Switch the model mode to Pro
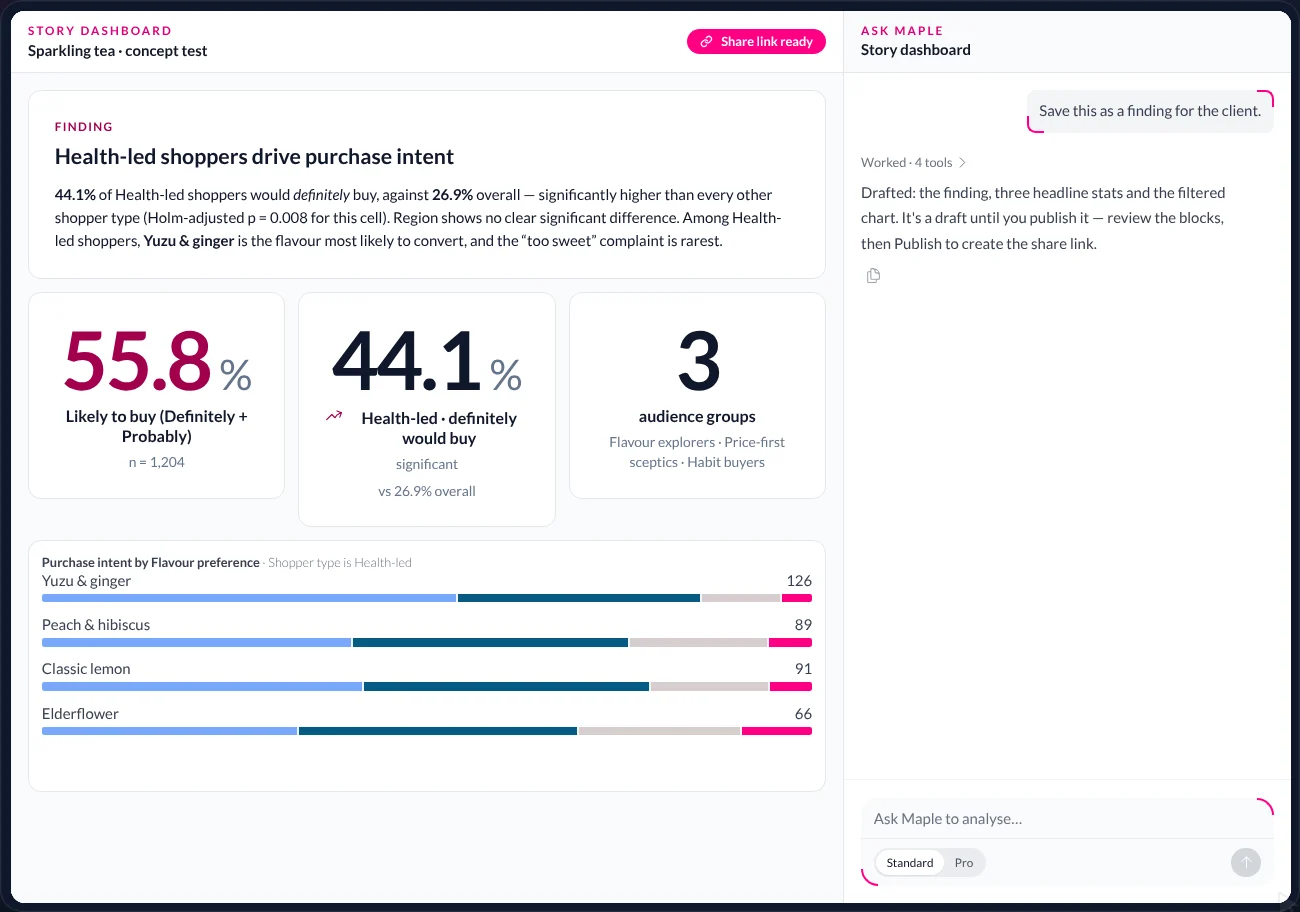Image resolution: width=1300 pixels, height=912 pixels. (x=964, y=863)
